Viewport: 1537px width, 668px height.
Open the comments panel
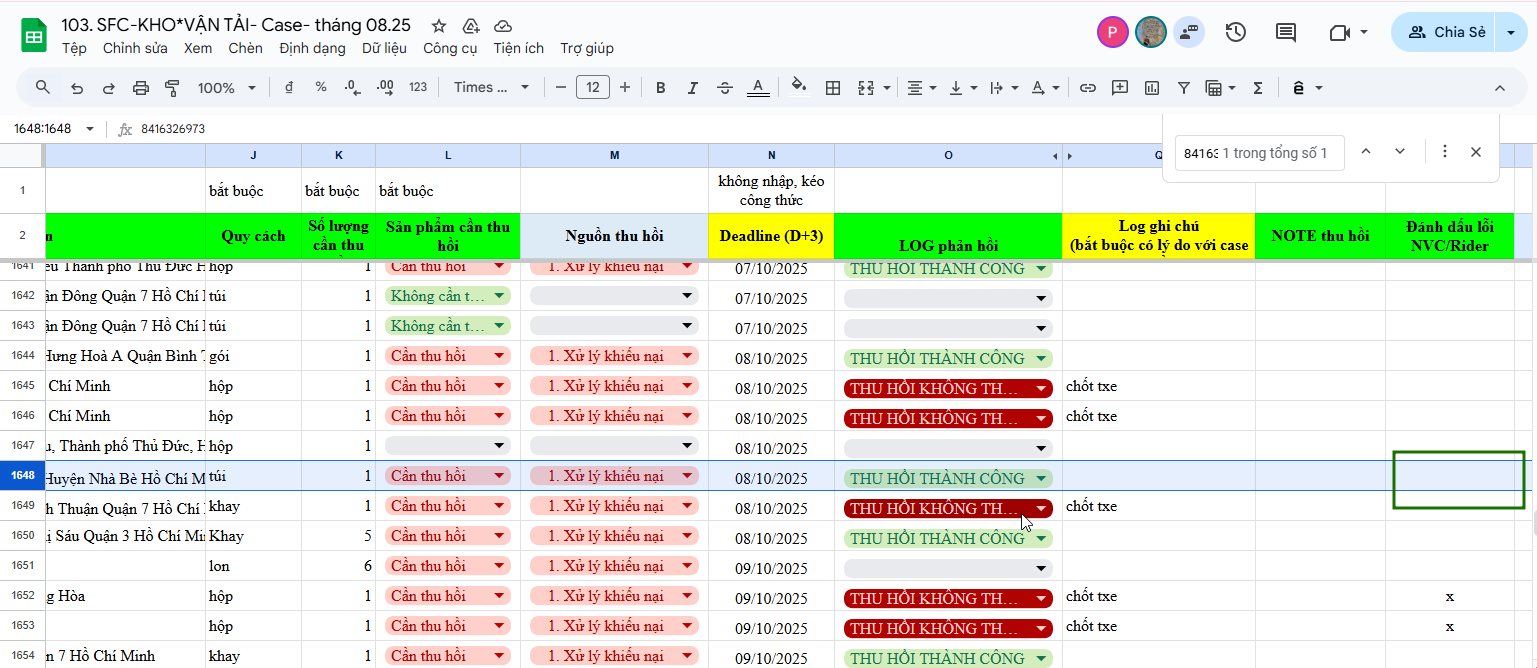[x=1286, y=32]
